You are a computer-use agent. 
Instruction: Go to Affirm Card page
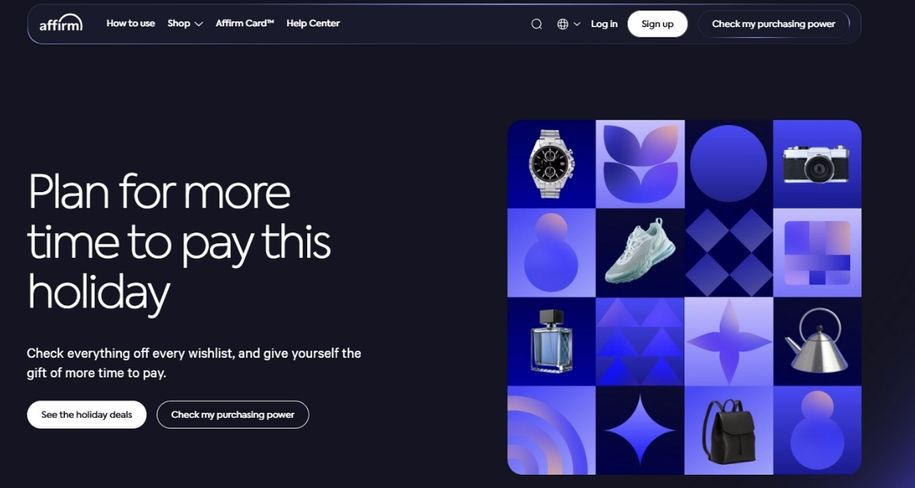pyautogui.click(x=245, y=23)
